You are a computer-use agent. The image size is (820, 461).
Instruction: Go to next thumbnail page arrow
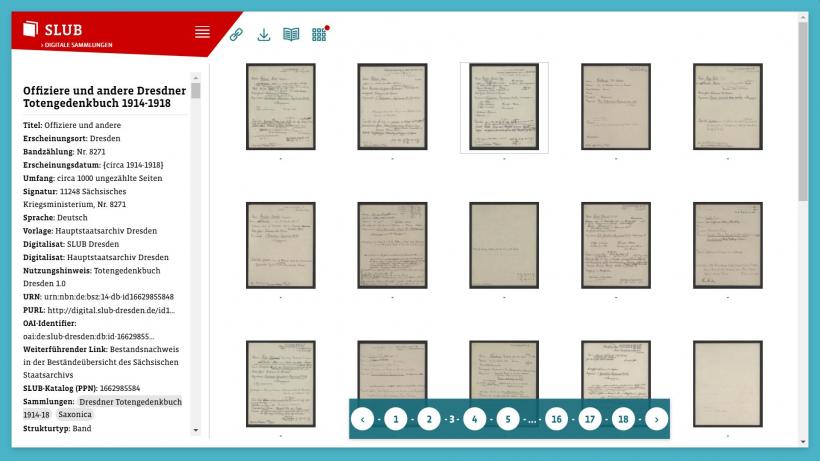(656, 419)
